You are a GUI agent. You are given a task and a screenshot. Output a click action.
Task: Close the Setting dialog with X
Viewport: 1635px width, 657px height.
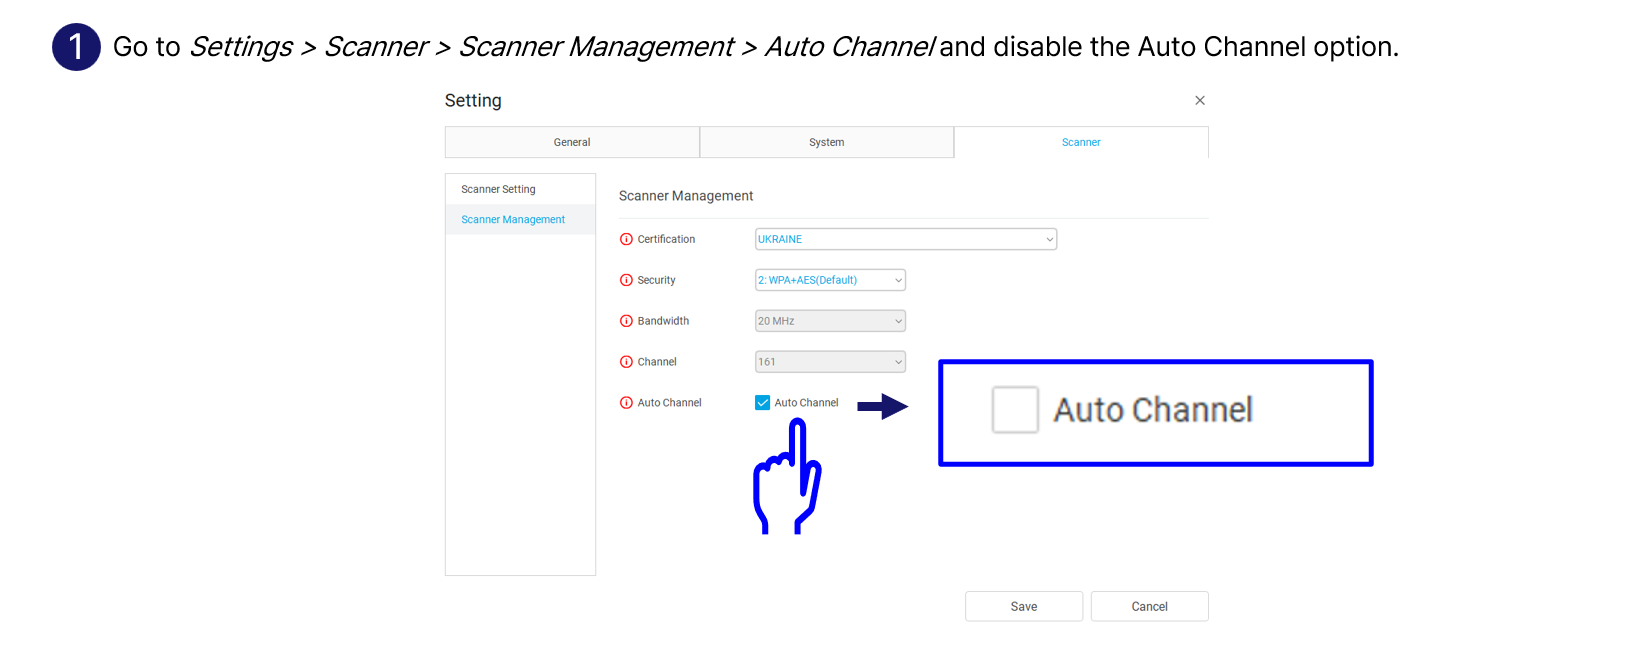[x=1199, y=100]
